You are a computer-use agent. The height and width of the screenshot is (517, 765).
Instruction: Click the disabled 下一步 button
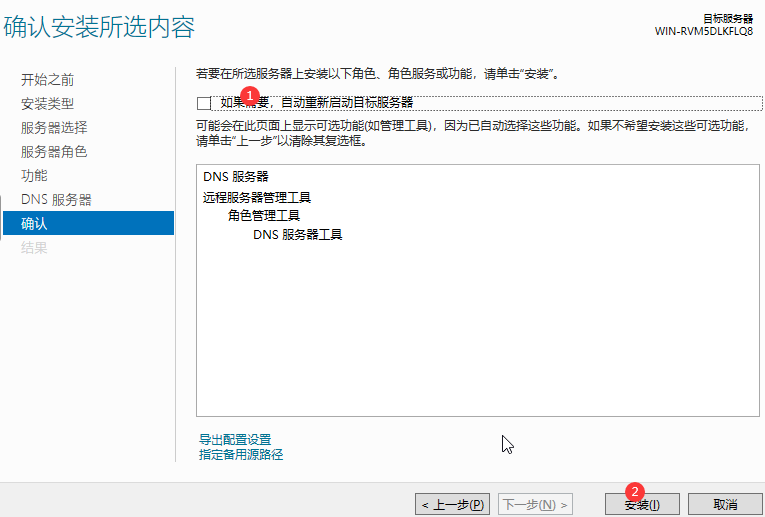(x=537, y=505)
